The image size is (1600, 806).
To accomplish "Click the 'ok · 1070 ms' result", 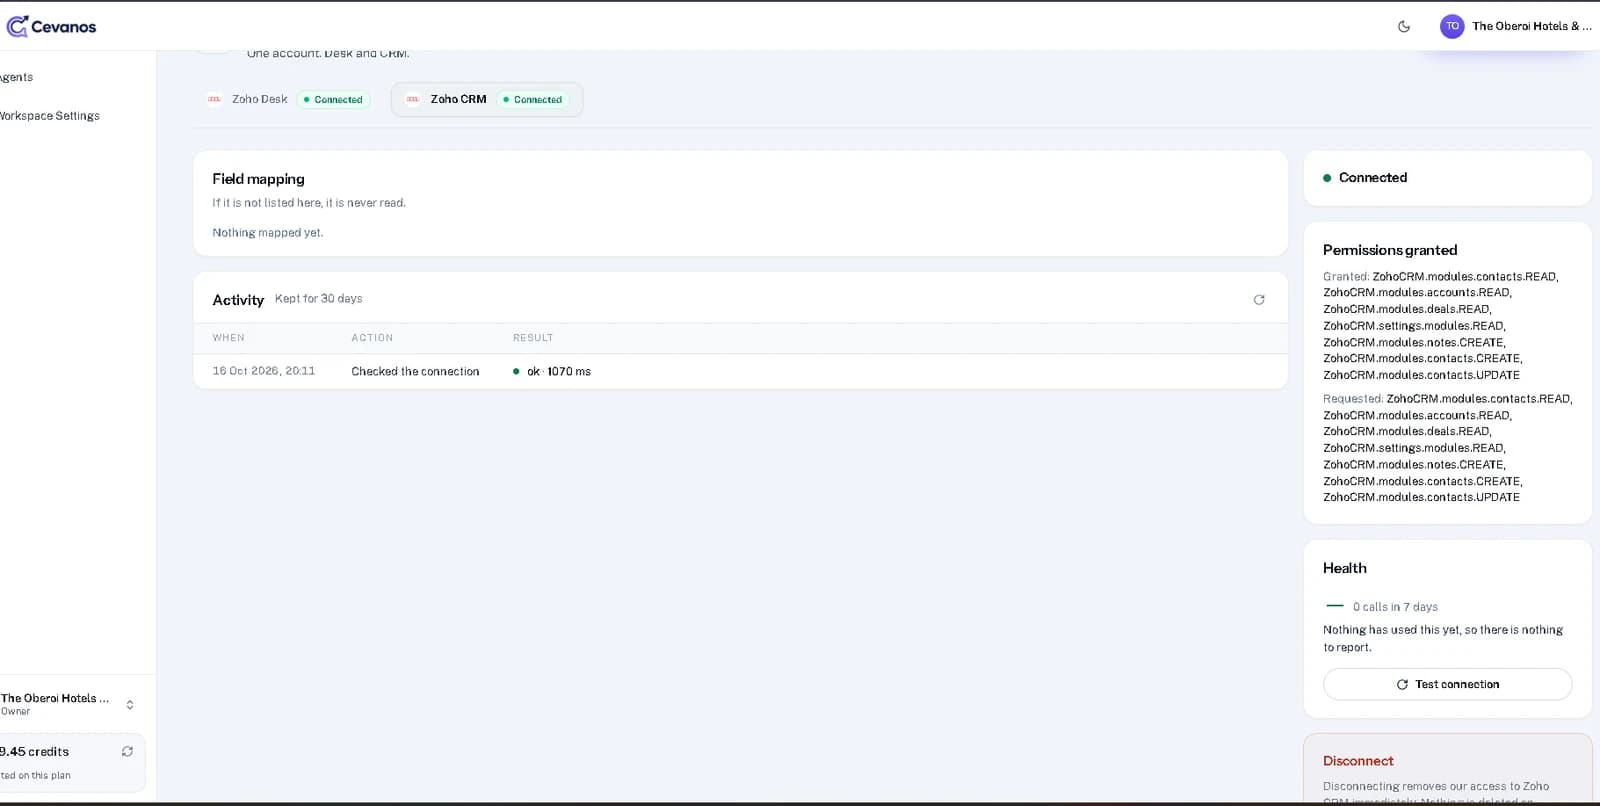I will pos(551,371).
